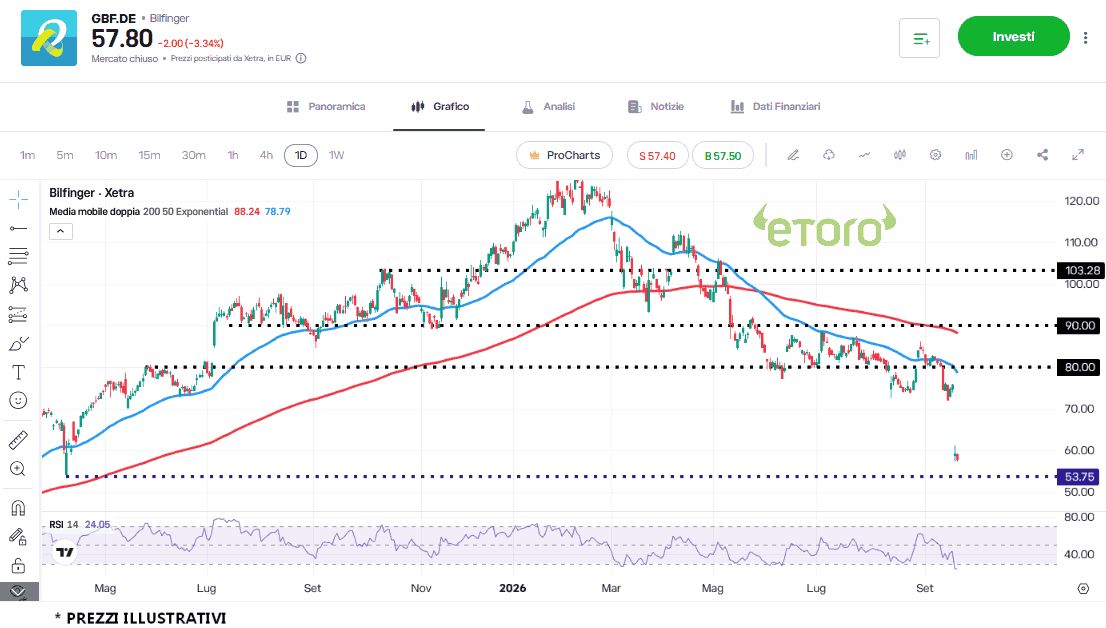Select the 1W timeframe
Image resolution: width=1106 pixels, height=628 pixels.
(x=336, y=155)
